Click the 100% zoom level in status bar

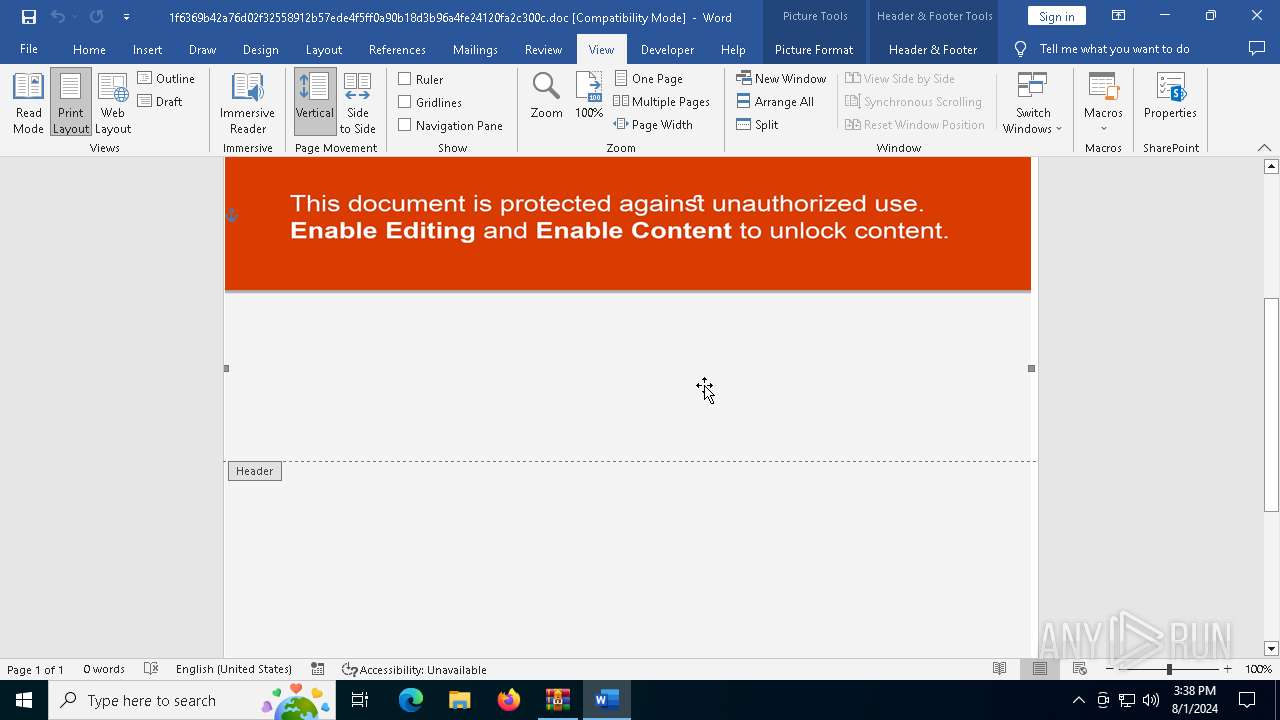point(1258,669)
